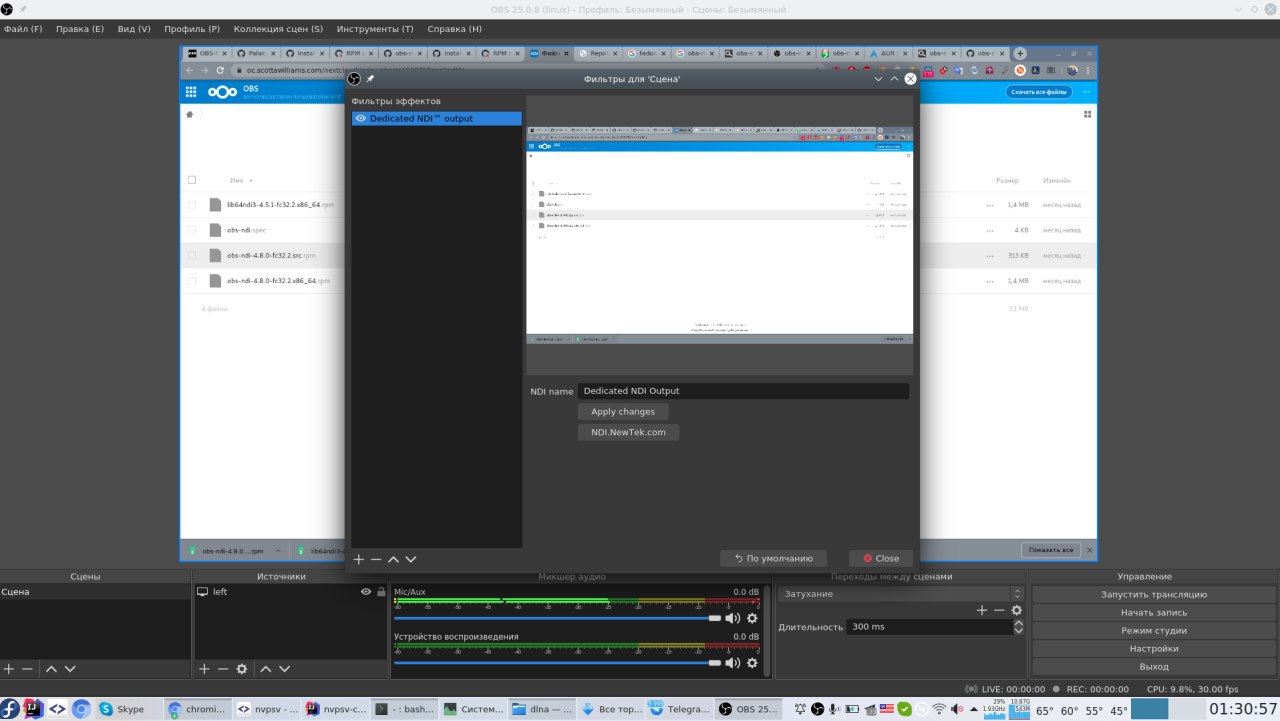Remove scene with minus icon
The image size is (1280, 721).
27,669
